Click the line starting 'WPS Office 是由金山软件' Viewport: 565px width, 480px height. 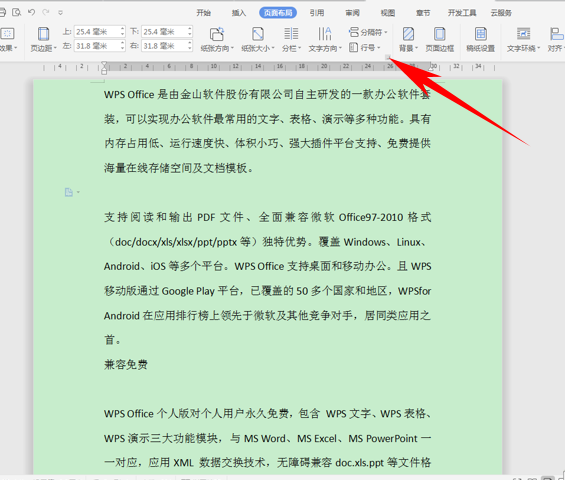[x=267, y=95]
